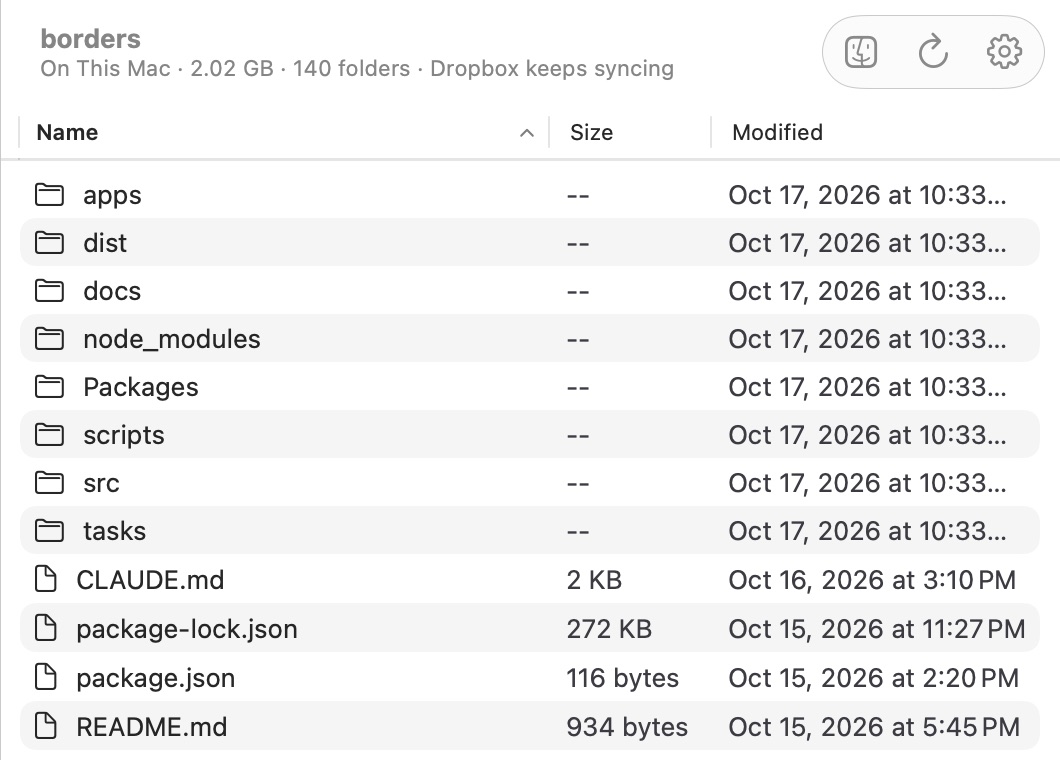This screenshot has width=1060, height=760.
Task: Click the Finder reveal icon button
Action: 861,52
